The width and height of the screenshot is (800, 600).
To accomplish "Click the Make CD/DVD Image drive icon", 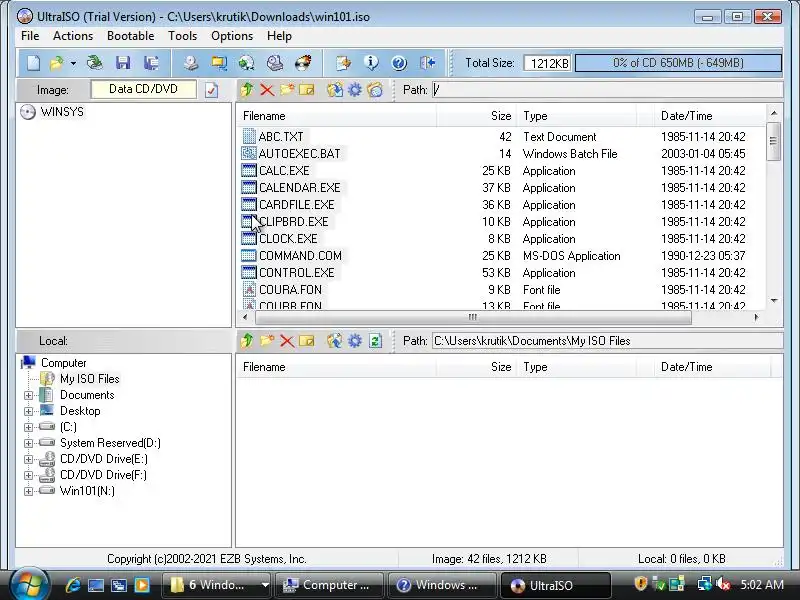I will (191, 63).
